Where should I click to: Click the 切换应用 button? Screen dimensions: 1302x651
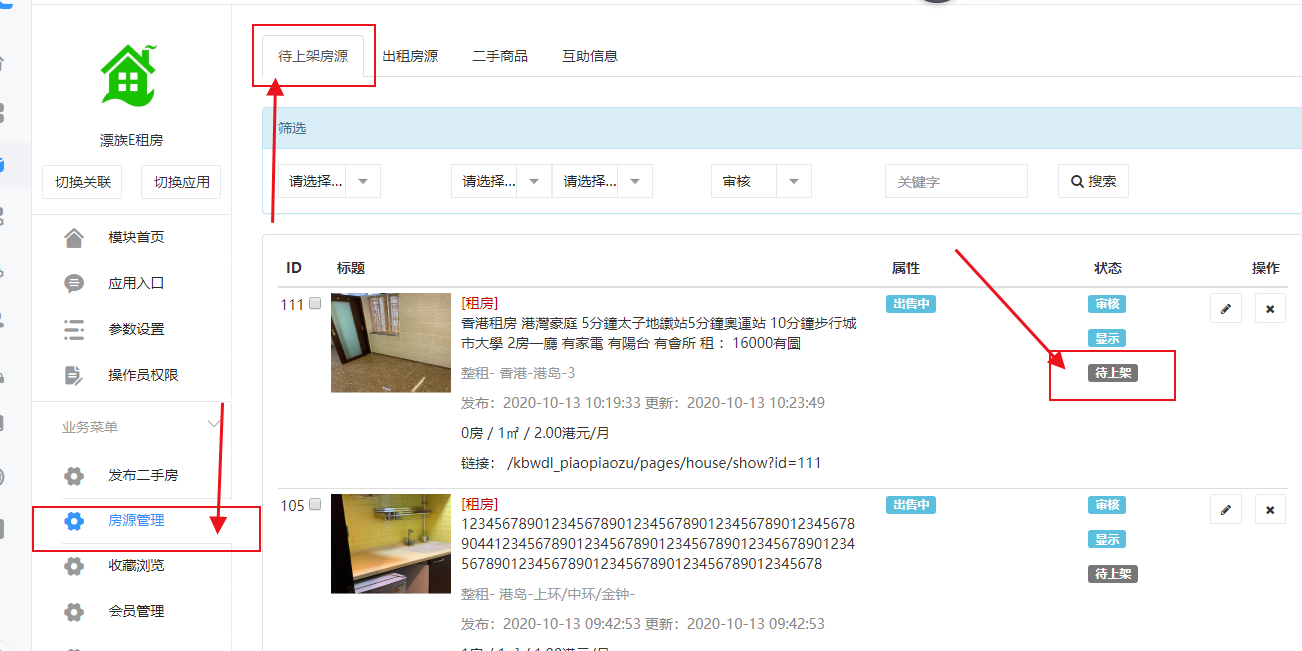[x=181, y=182]
